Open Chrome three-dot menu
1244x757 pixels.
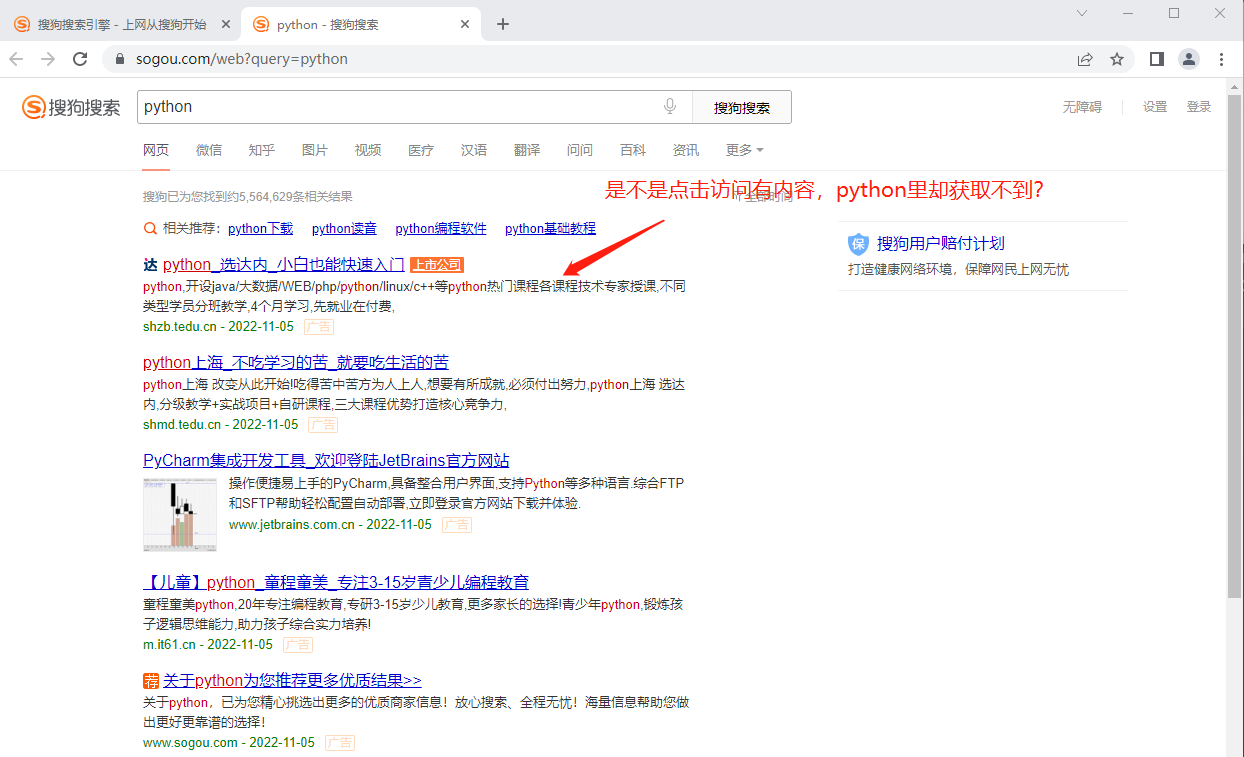pos(1221,59)
